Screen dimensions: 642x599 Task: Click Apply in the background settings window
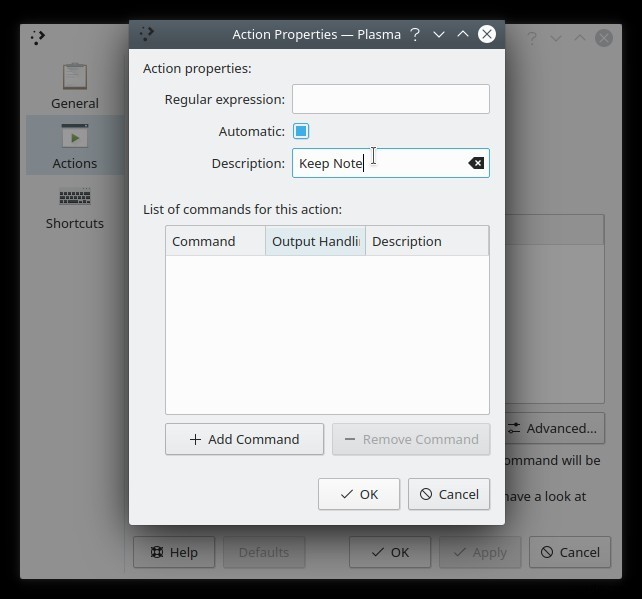click(x=480, y=552)
